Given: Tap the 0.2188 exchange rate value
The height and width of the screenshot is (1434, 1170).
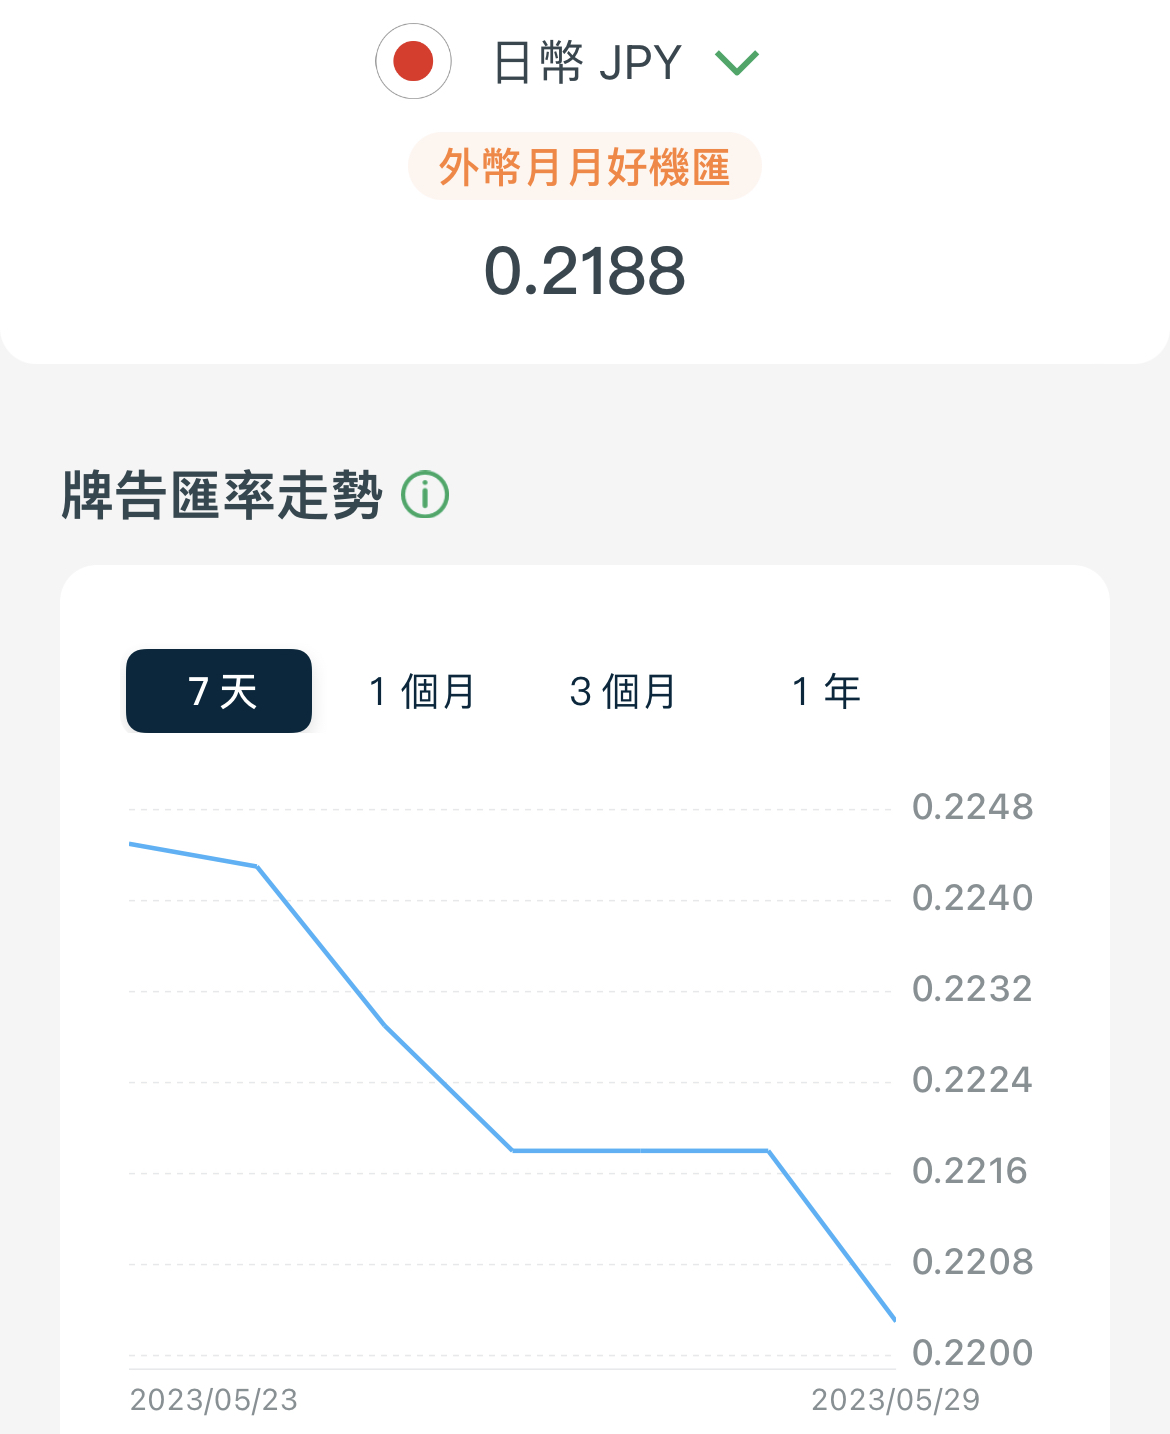Looking at the screenshot, I should pos(585,271).
